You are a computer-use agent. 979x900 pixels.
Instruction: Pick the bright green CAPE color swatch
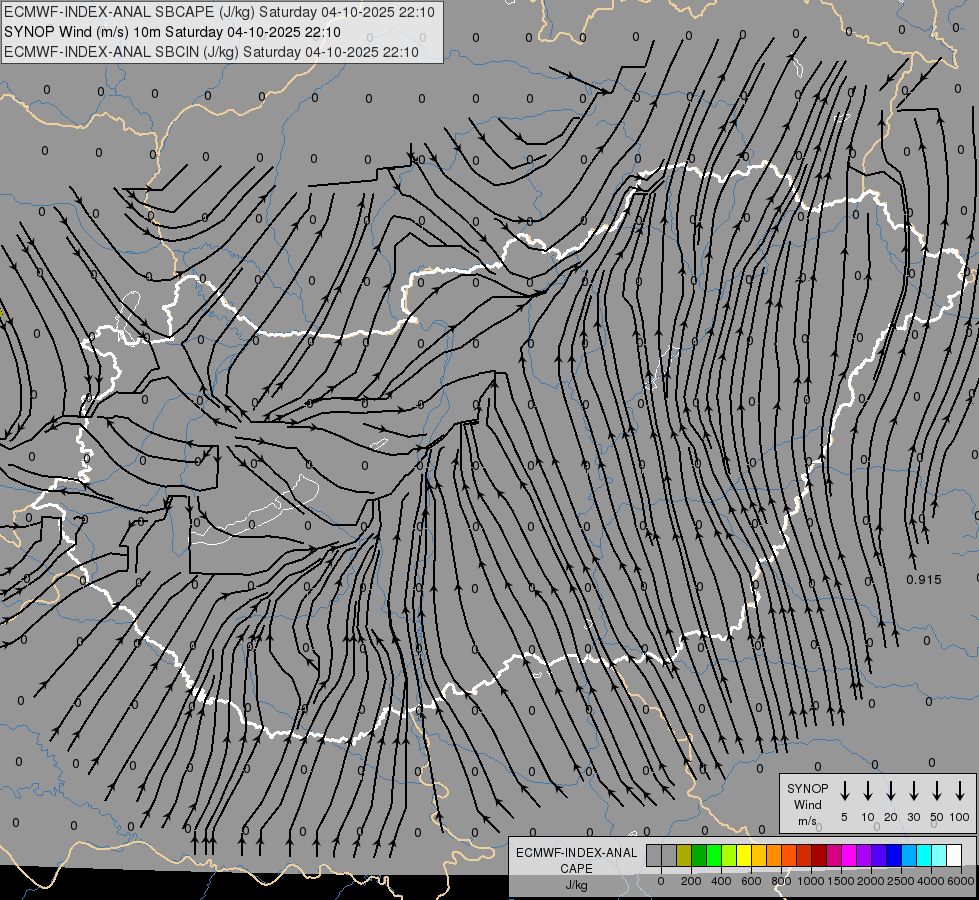pos(714,856)
